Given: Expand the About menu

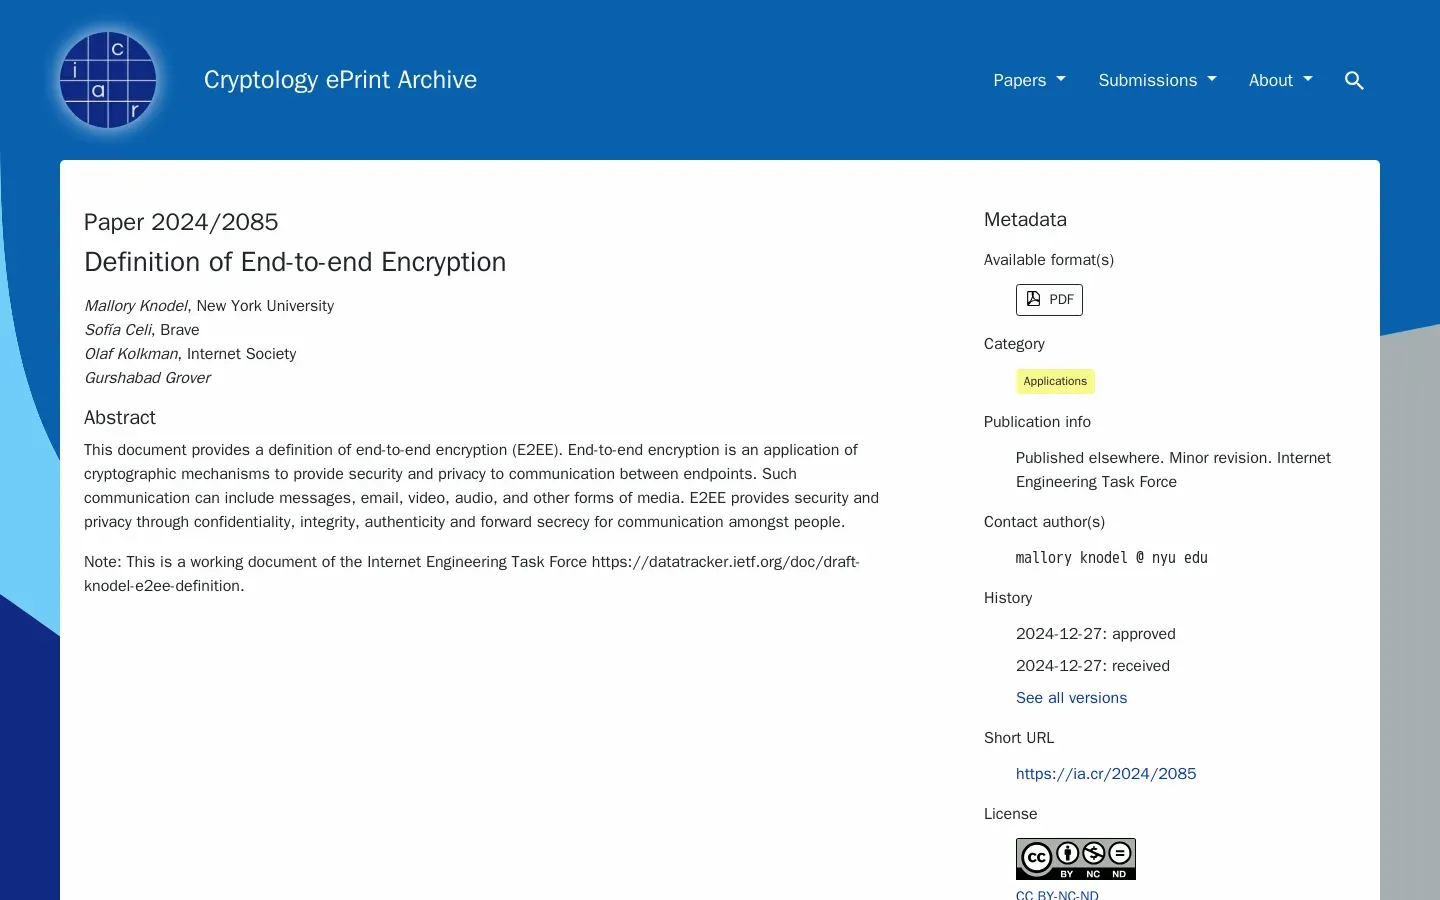Looking at the screenshot, I should tap(1280, 80).
